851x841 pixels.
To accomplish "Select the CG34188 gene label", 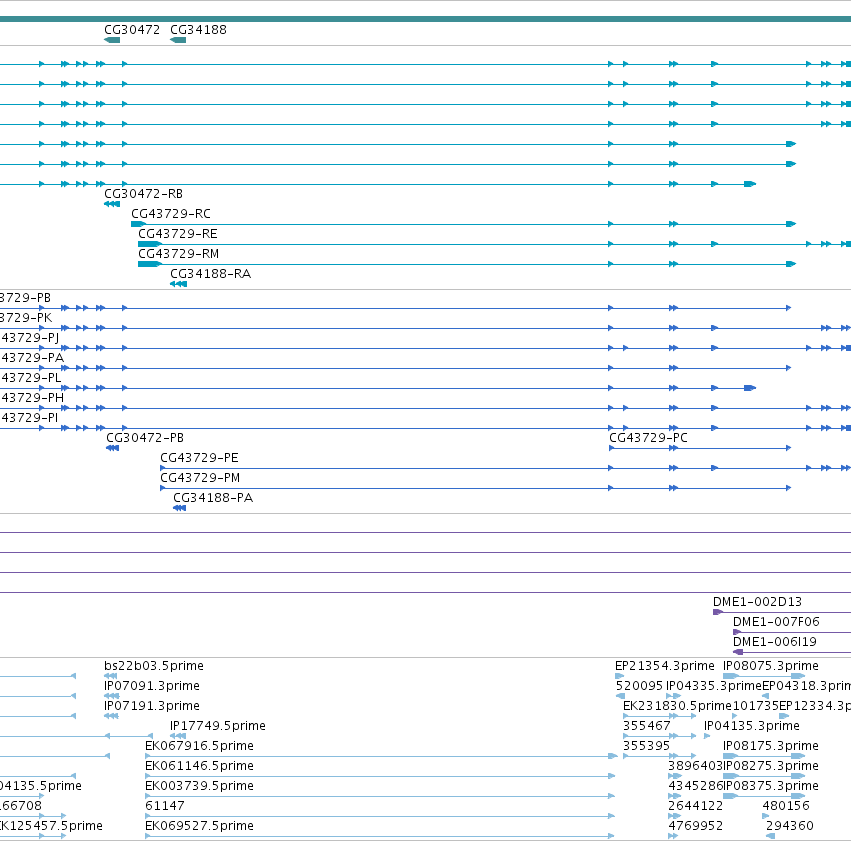I will click(x=198, y=30).
